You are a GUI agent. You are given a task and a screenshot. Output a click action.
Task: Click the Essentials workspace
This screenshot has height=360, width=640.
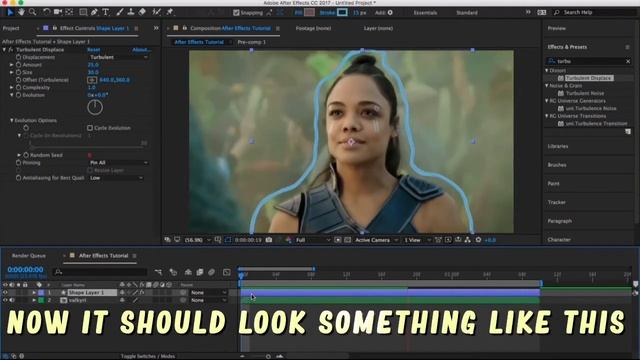(x=425, y=13)
